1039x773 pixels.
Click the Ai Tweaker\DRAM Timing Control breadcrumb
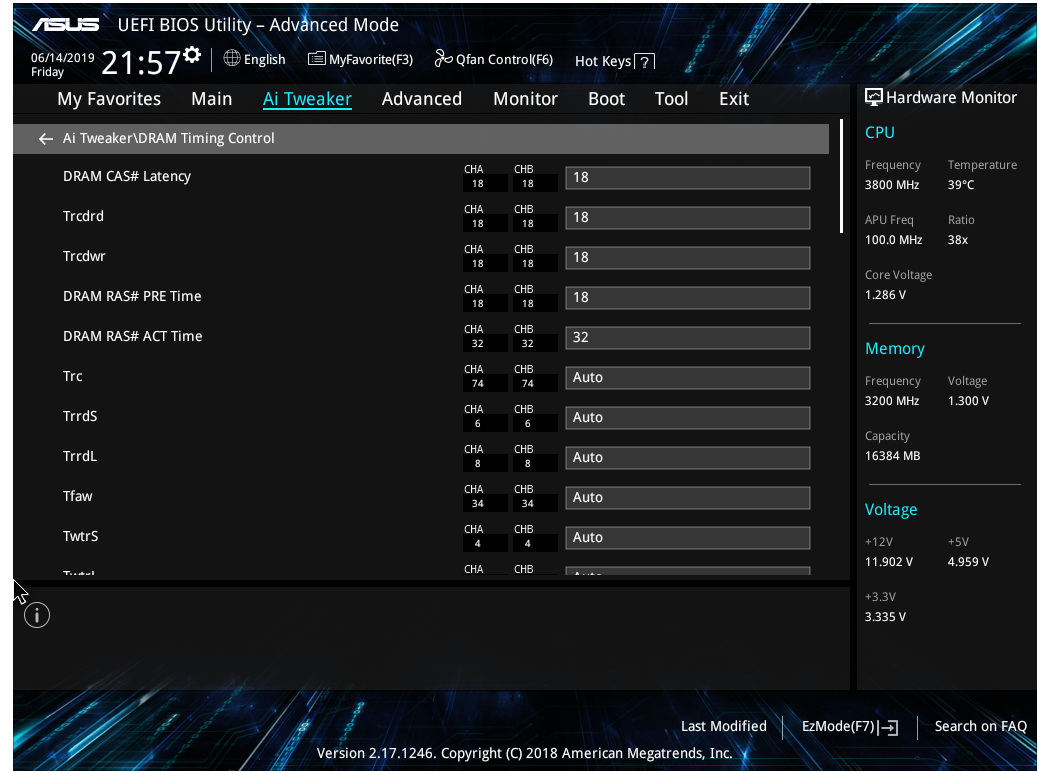pos(168,138)
